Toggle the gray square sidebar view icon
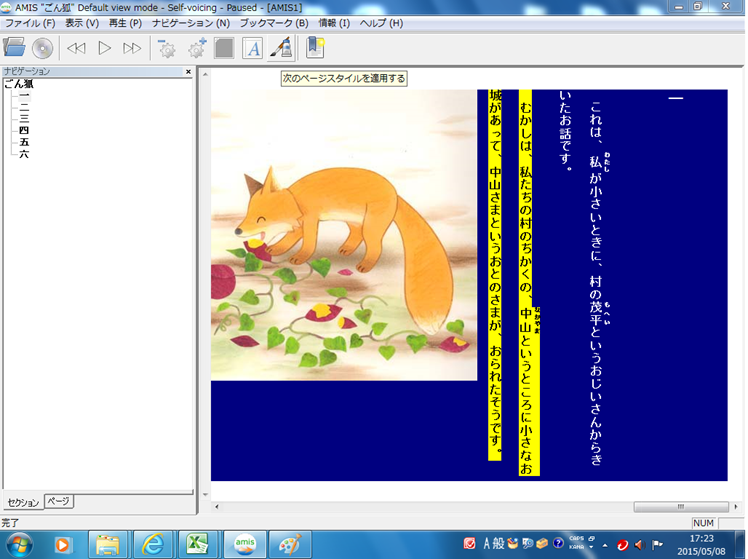 click(224, 48)
